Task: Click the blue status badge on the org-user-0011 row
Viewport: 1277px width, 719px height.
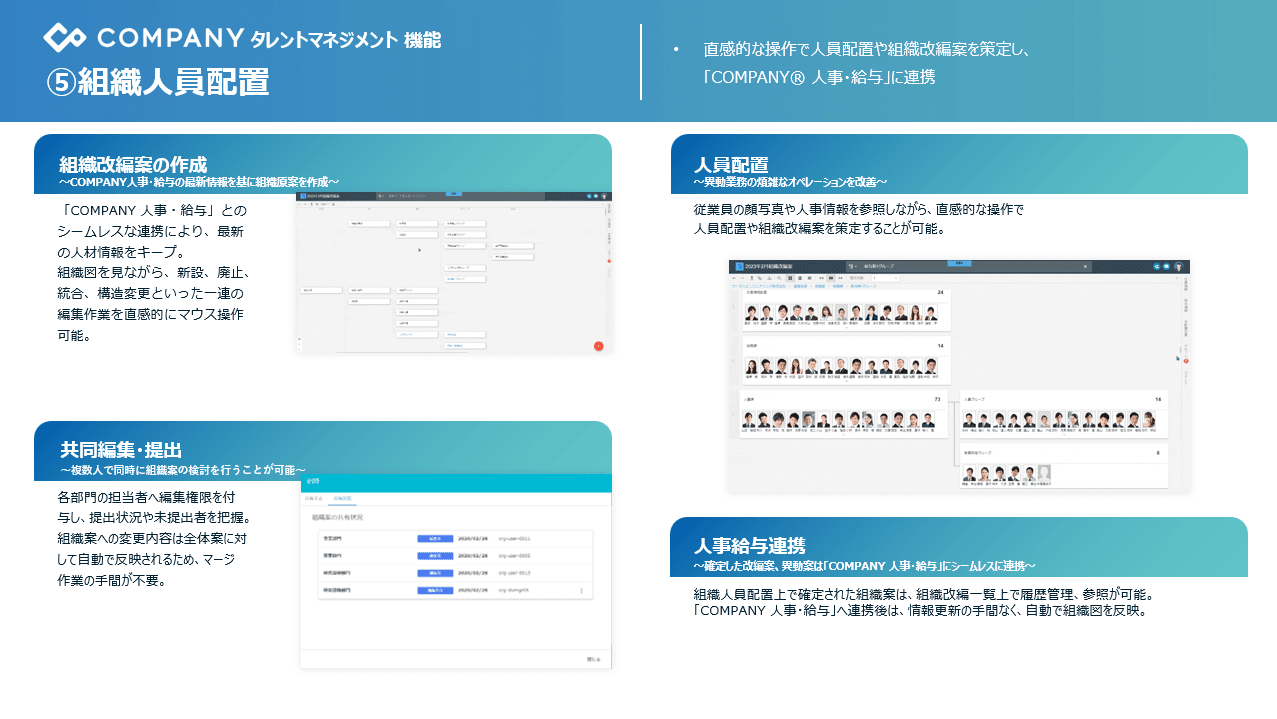Action: pos(435,538)
